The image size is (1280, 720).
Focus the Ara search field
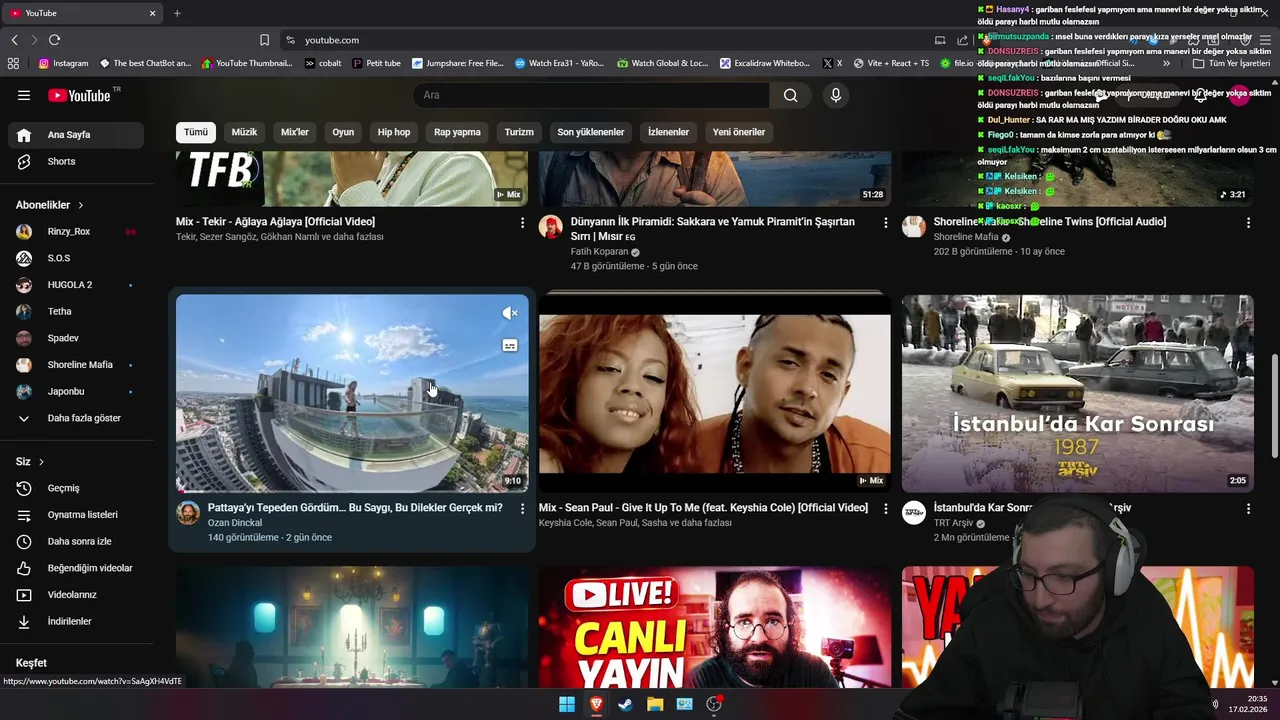[x=591, y=95]
